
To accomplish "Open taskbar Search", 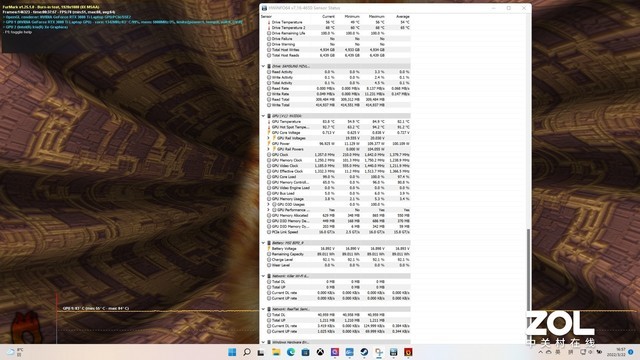I will [247, 352].
